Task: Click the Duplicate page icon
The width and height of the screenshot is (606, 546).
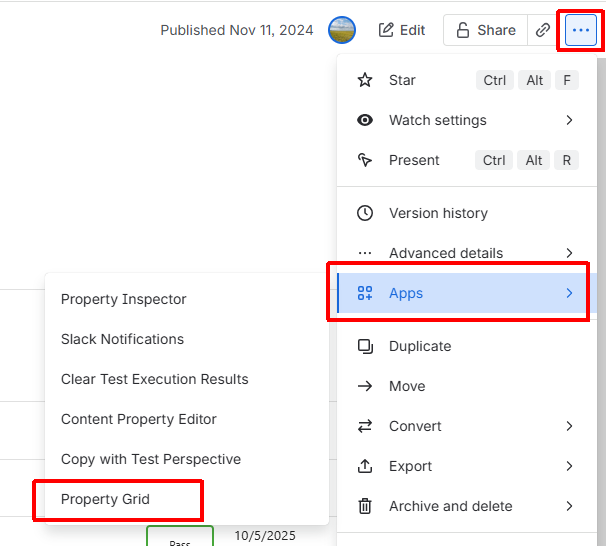Action: click(366, 346)
